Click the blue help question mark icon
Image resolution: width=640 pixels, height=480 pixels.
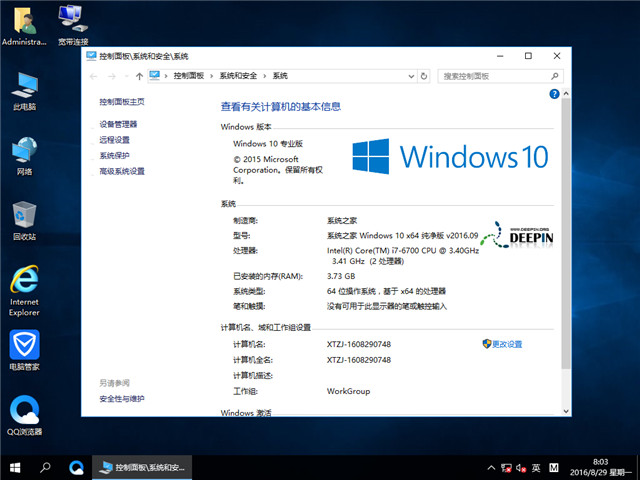(x=553, y=93)
